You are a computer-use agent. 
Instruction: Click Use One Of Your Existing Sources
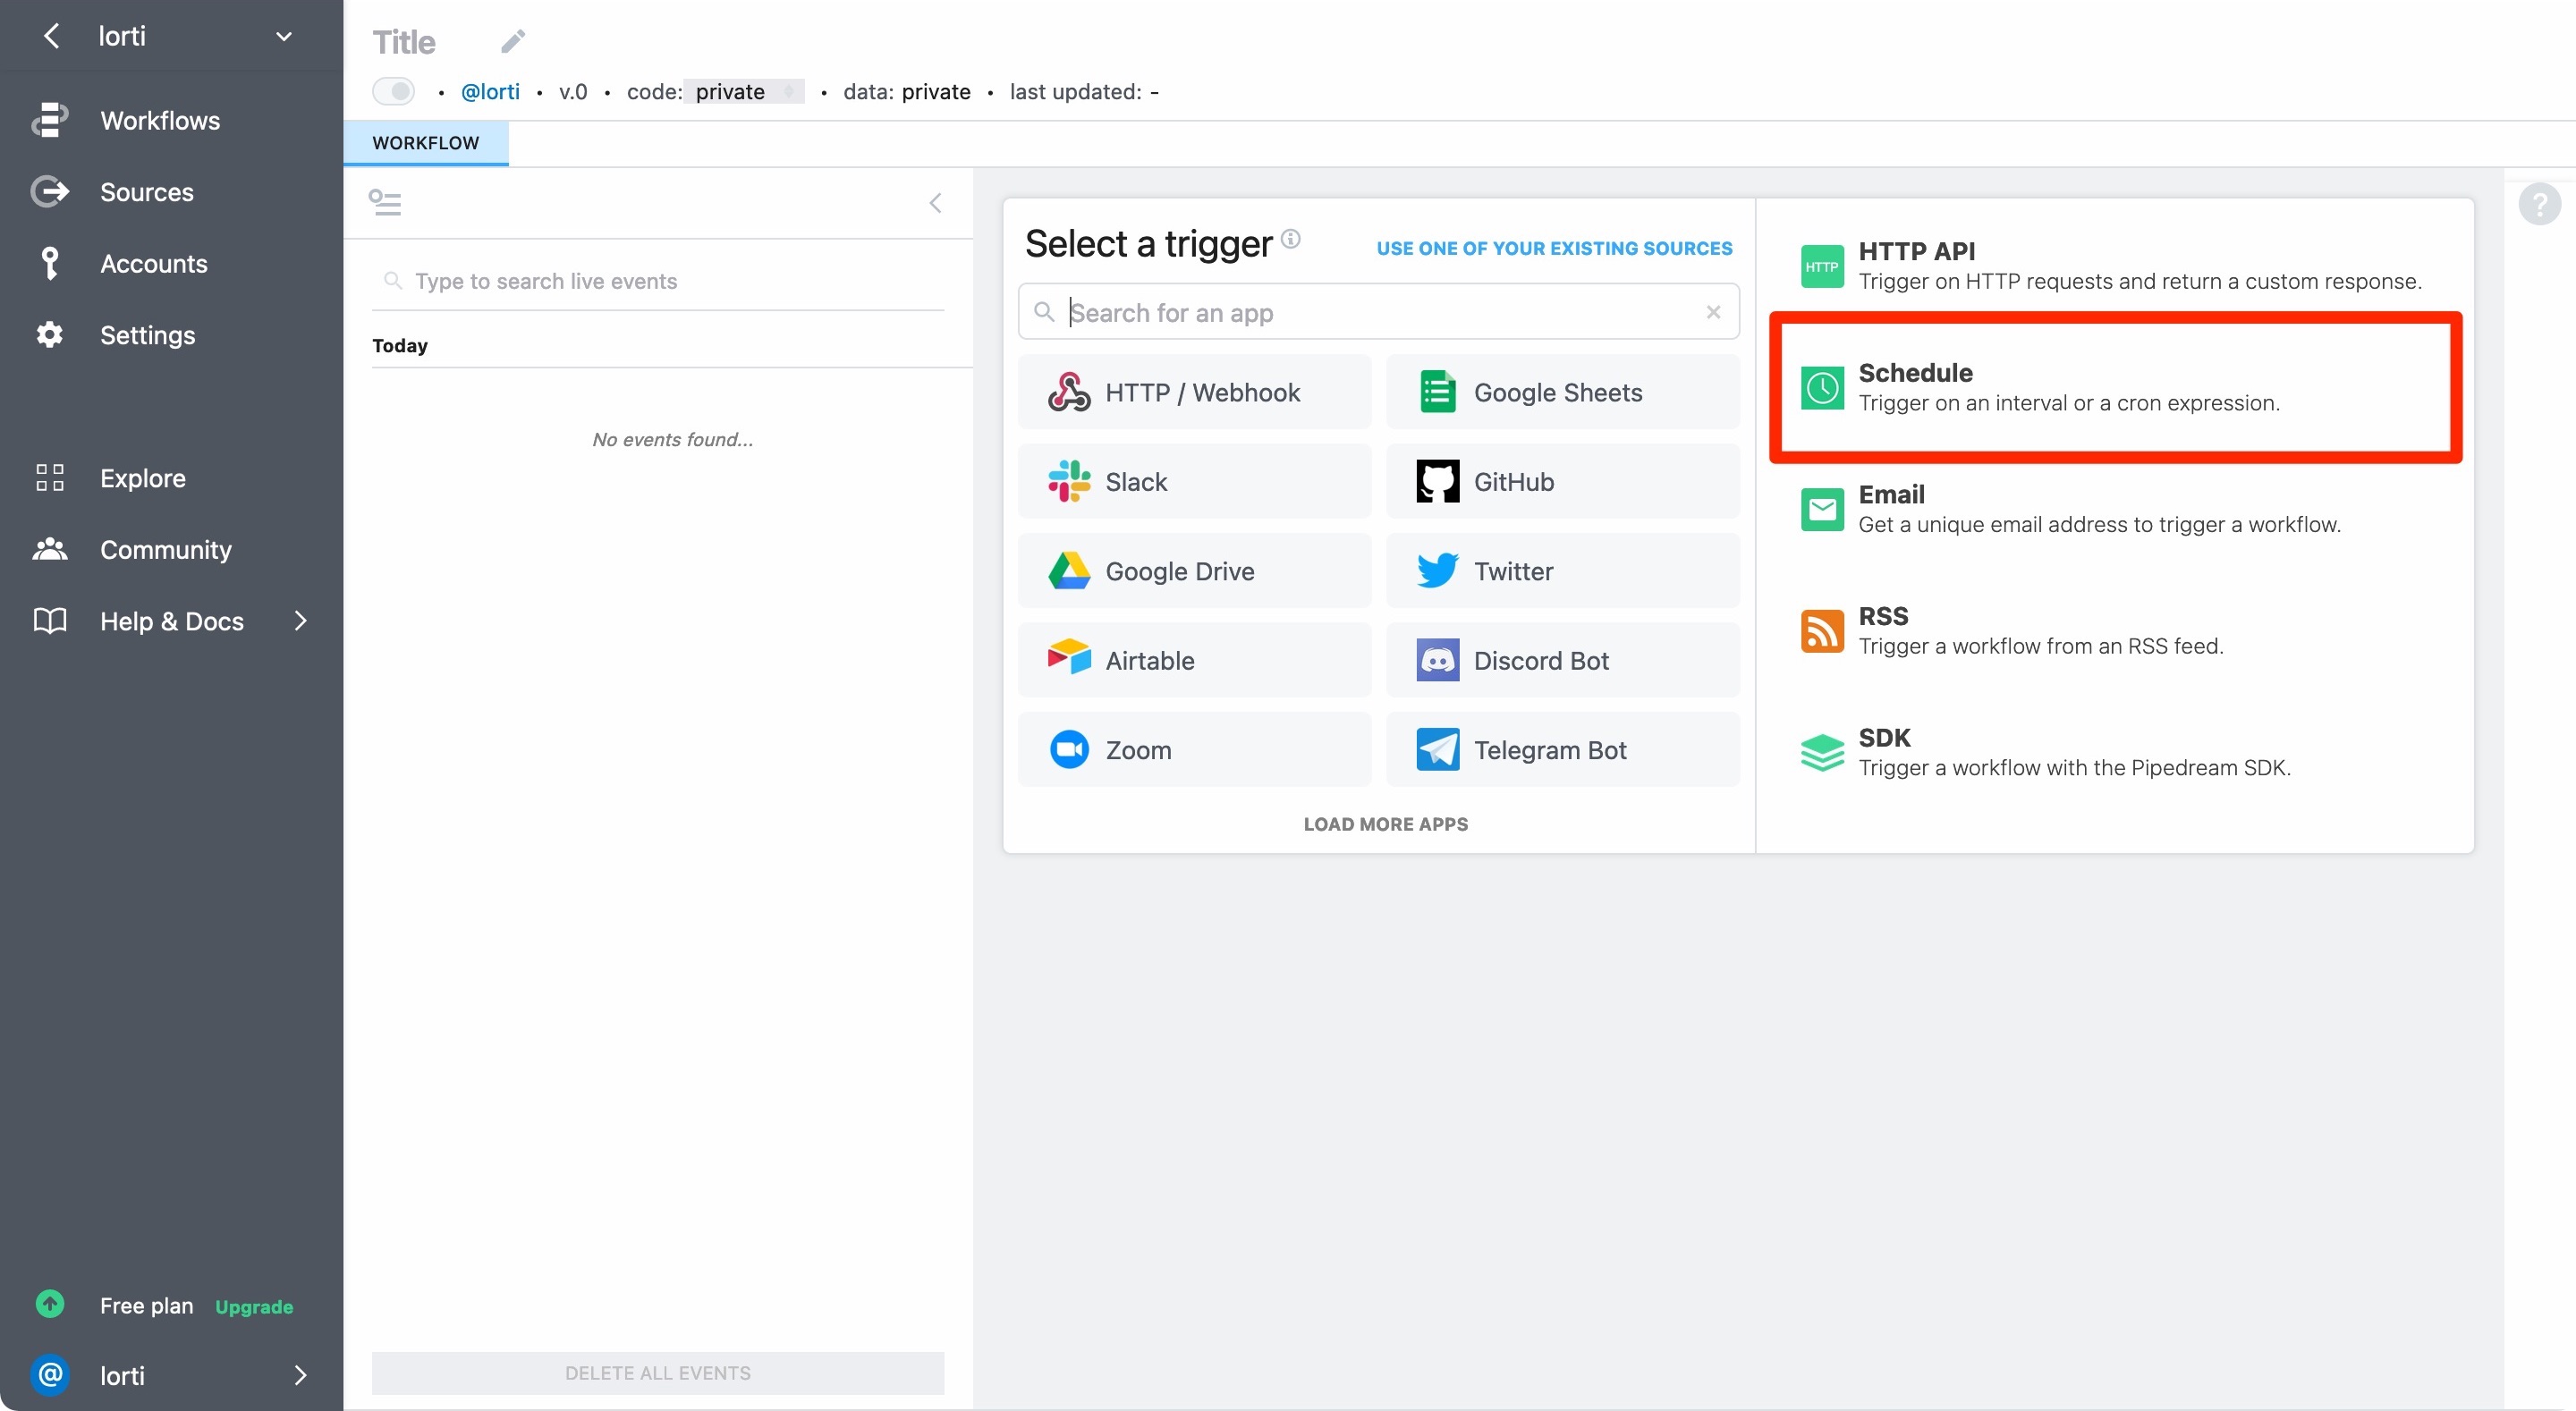(x=1554, y=248)
